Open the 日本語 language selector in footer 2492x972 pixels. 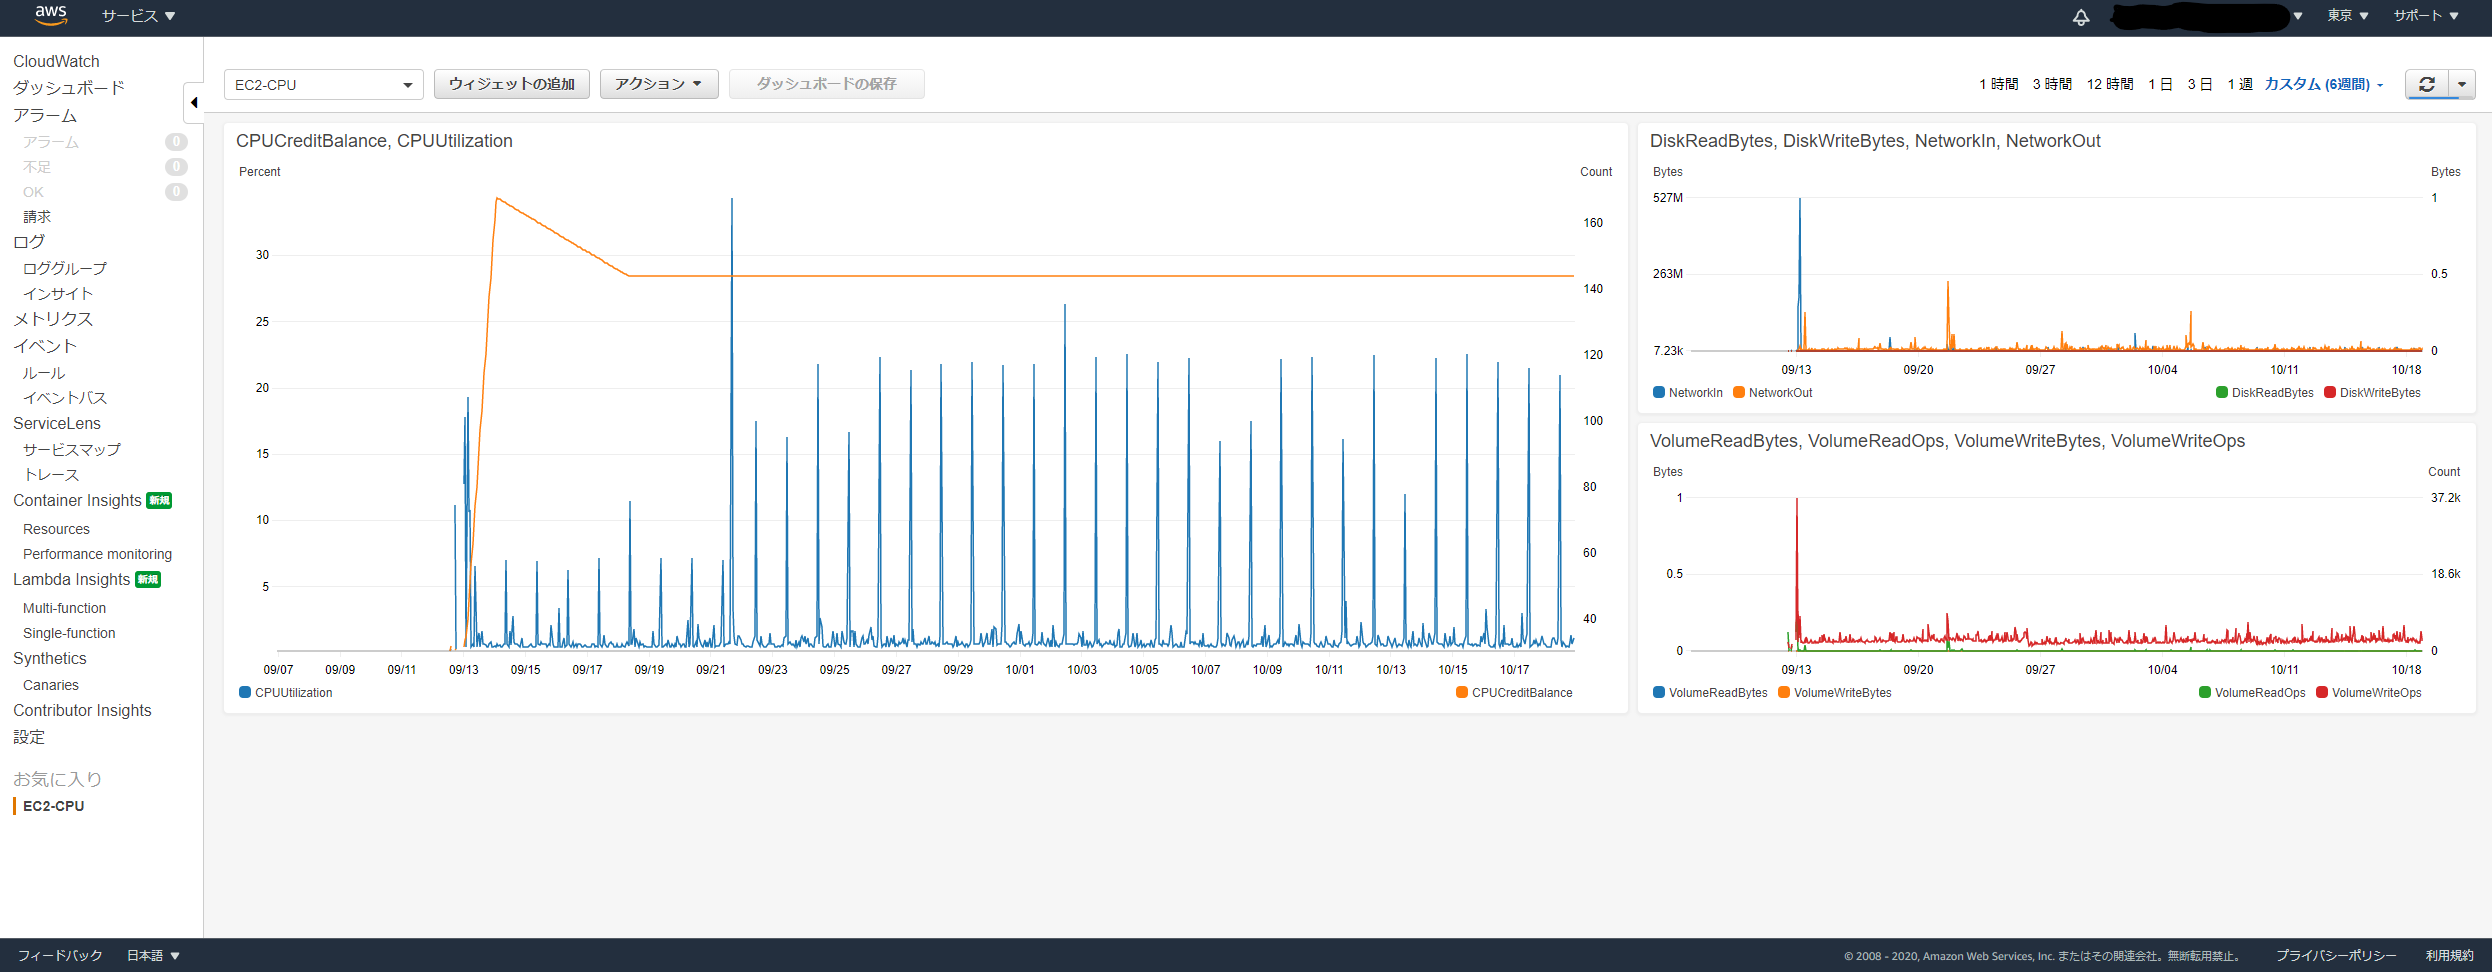(x=152, y=956)
